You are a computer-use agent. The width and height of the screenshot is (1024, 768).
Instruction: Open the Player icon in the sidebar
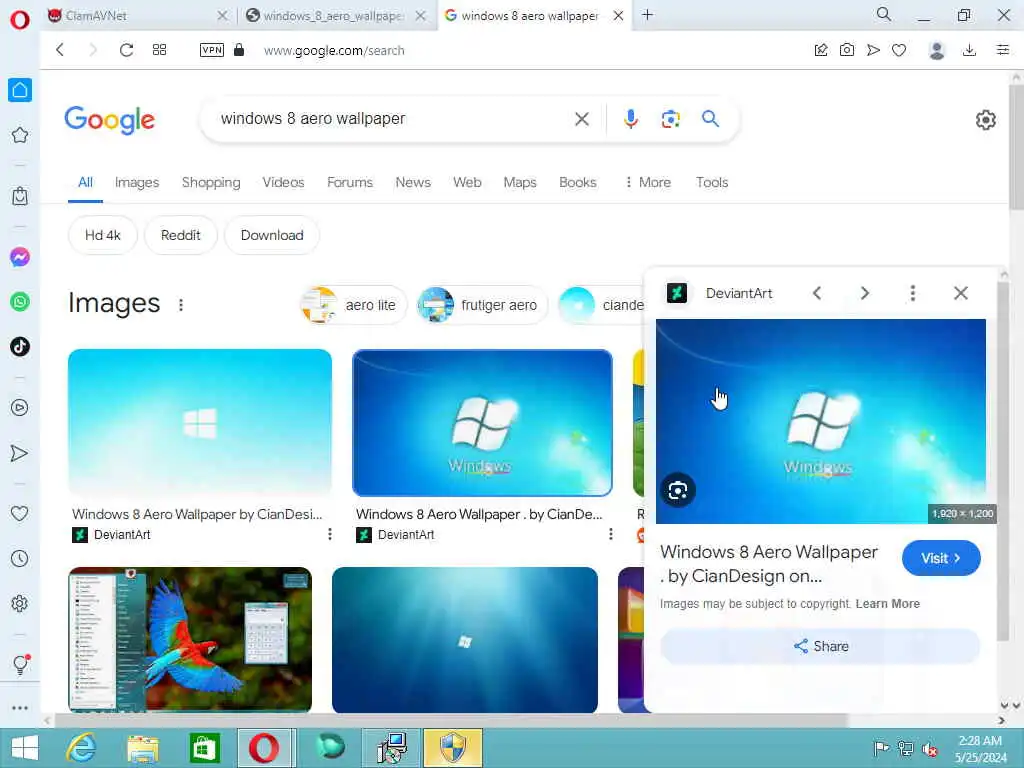click(x=20, y=408)
